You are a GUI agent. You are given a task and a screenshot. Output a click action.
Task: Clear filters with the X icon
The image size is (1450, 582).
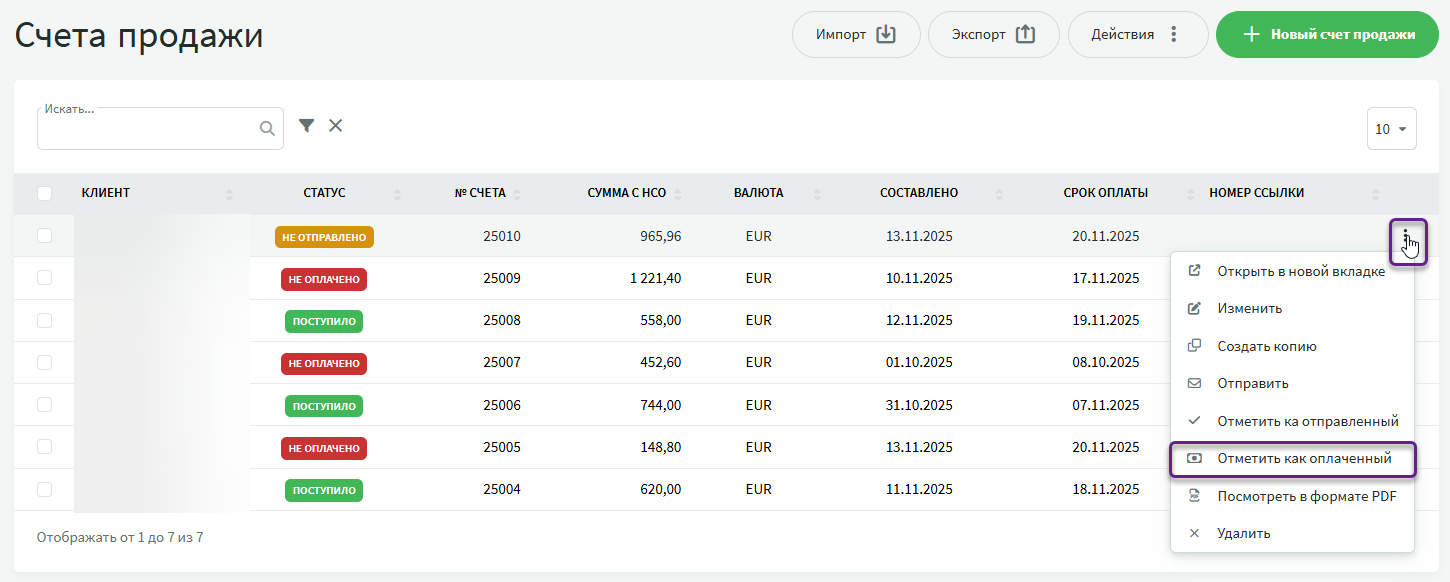pyautogui.click(x=336, y=126)
